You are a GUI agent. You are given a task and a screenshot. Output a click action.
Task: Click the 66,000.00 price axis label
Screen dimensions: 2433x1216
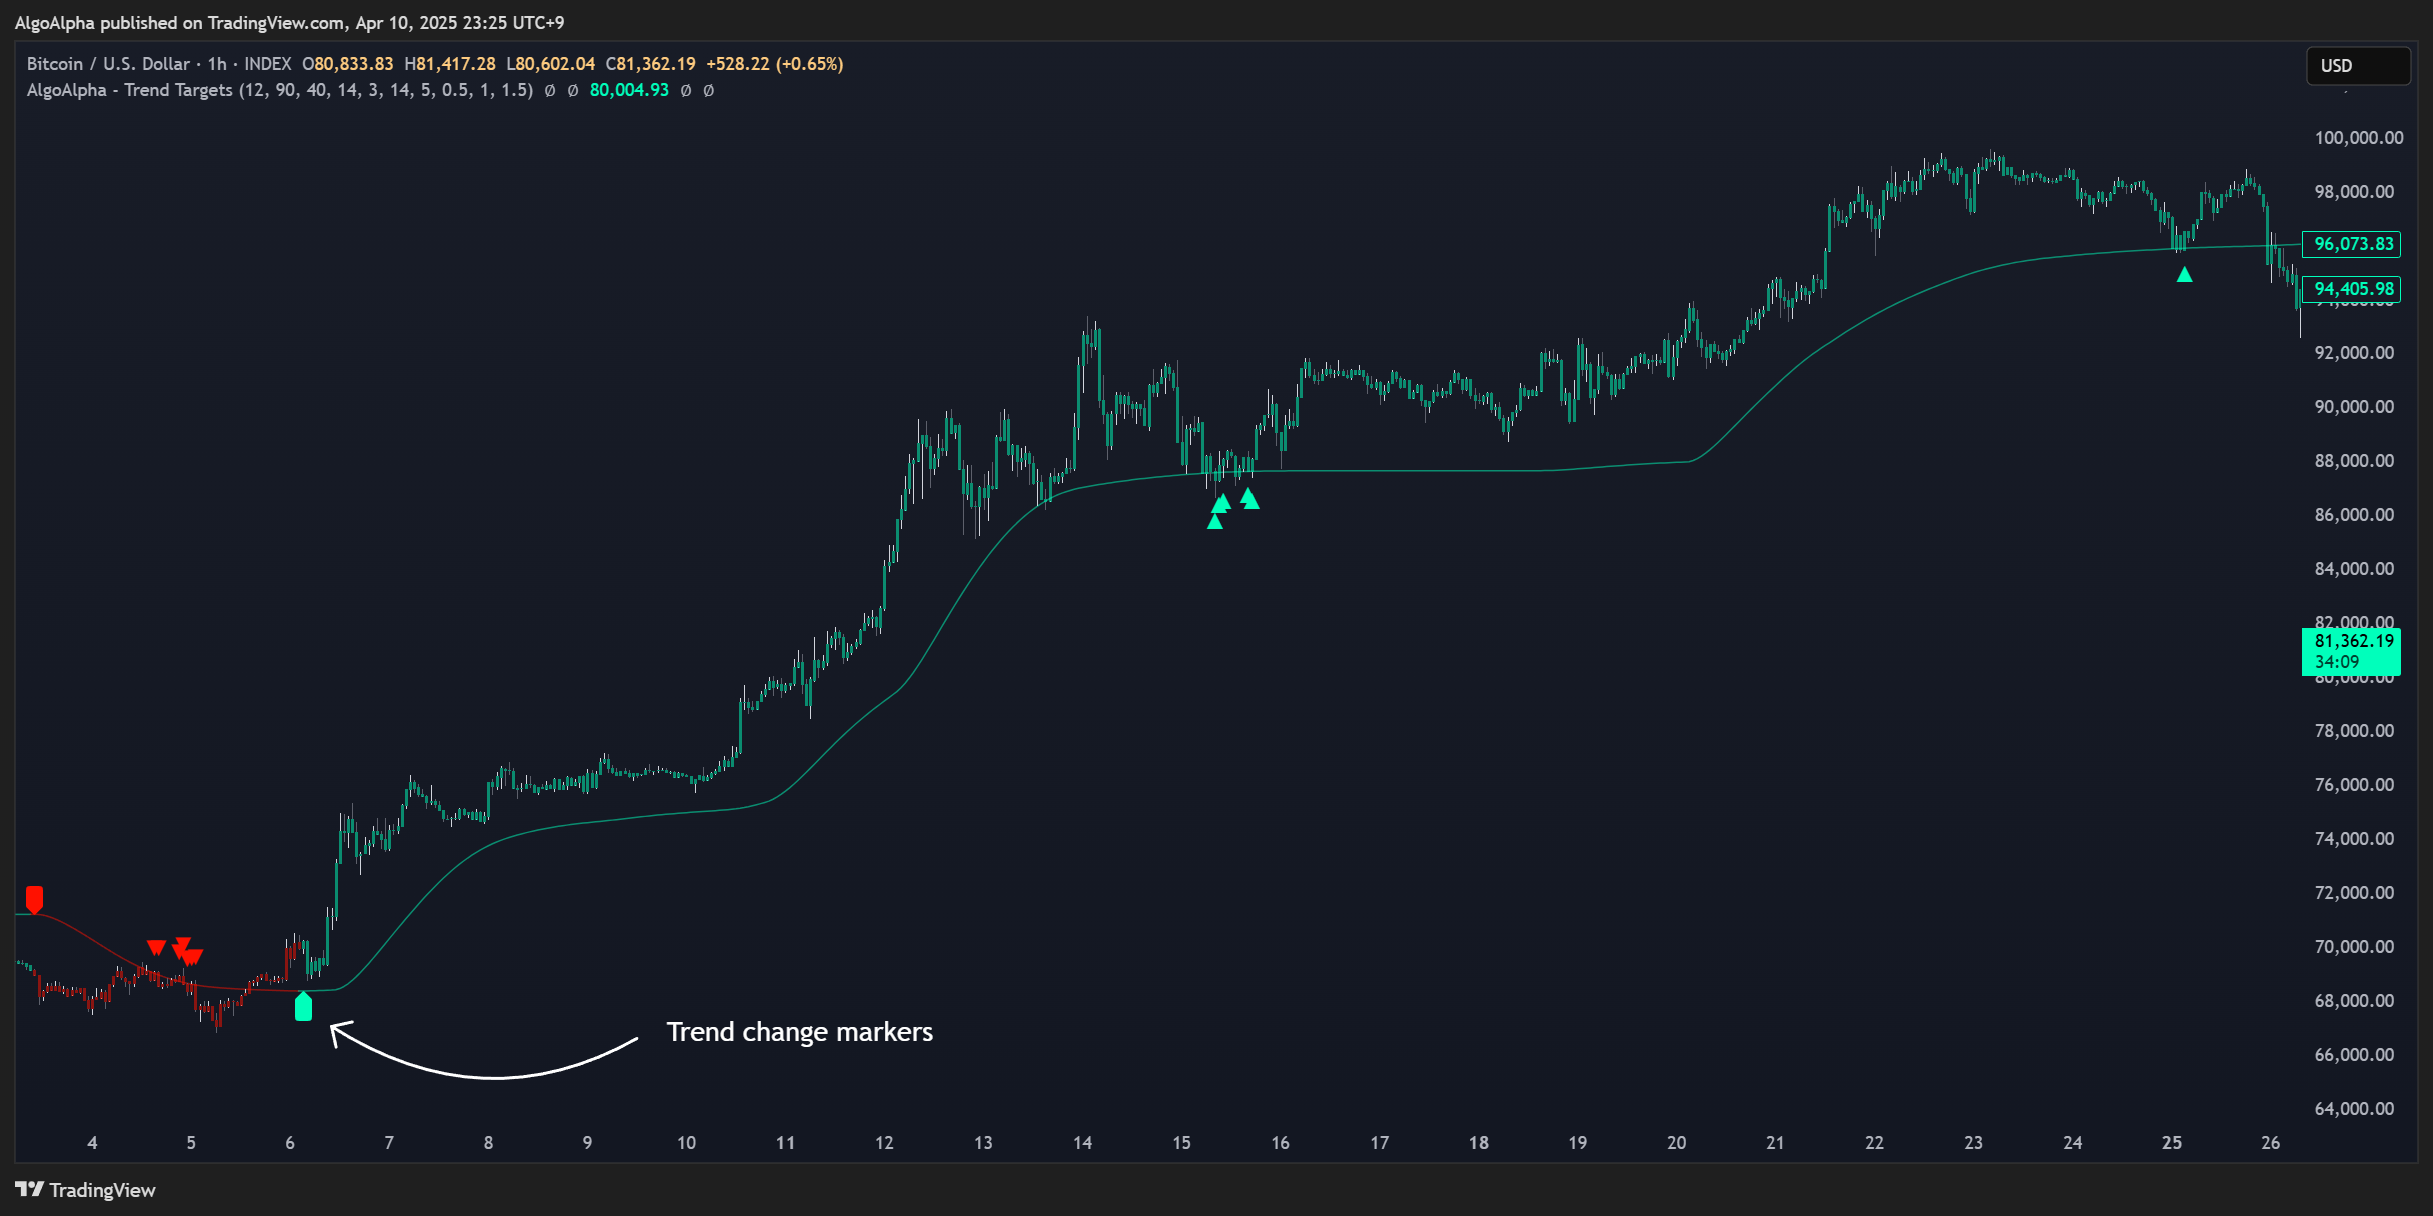point(2355,1055)
